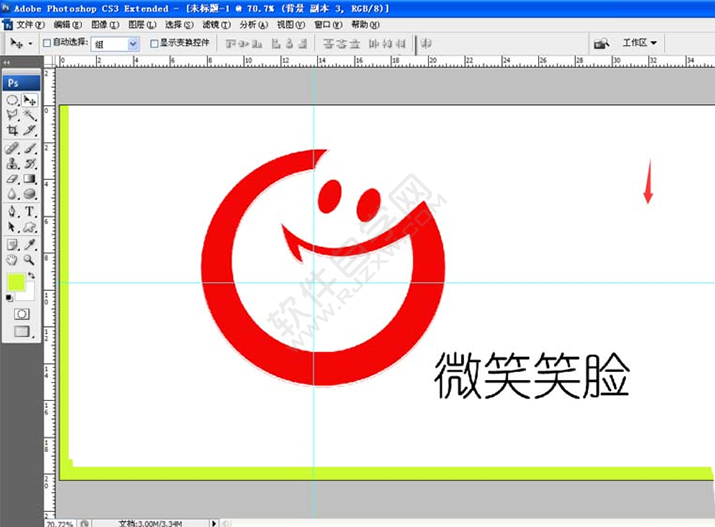Open the 组 auto-select dropdown

coord(133,44)
